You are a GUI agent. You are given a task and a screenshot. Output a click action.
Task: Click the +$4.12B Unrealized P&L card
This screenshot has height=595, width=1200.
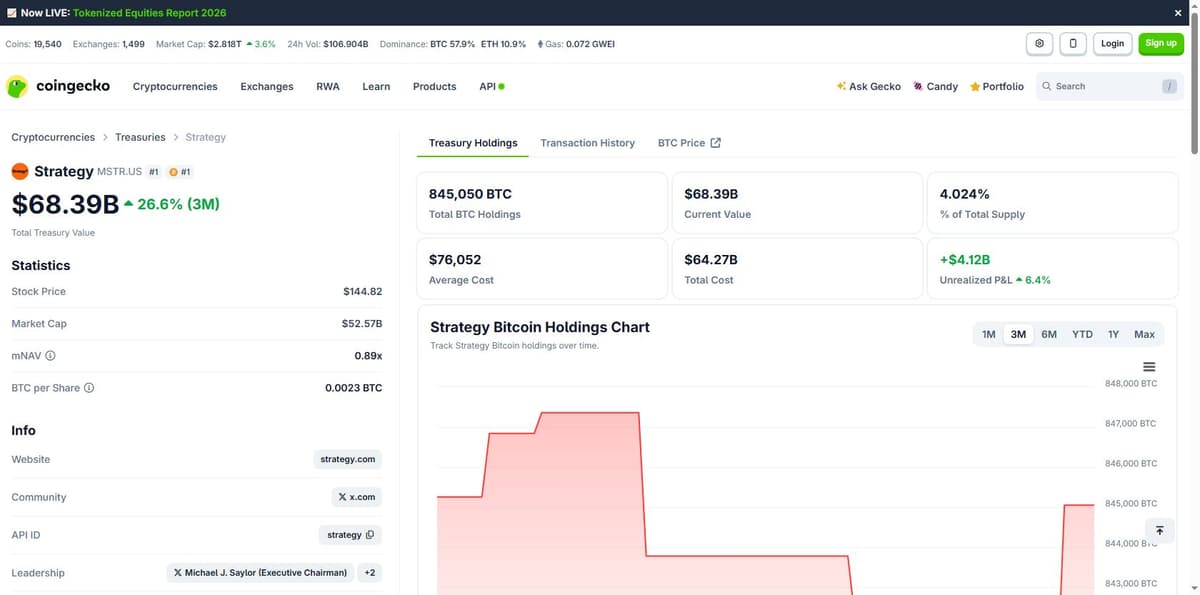point(1053,268)
